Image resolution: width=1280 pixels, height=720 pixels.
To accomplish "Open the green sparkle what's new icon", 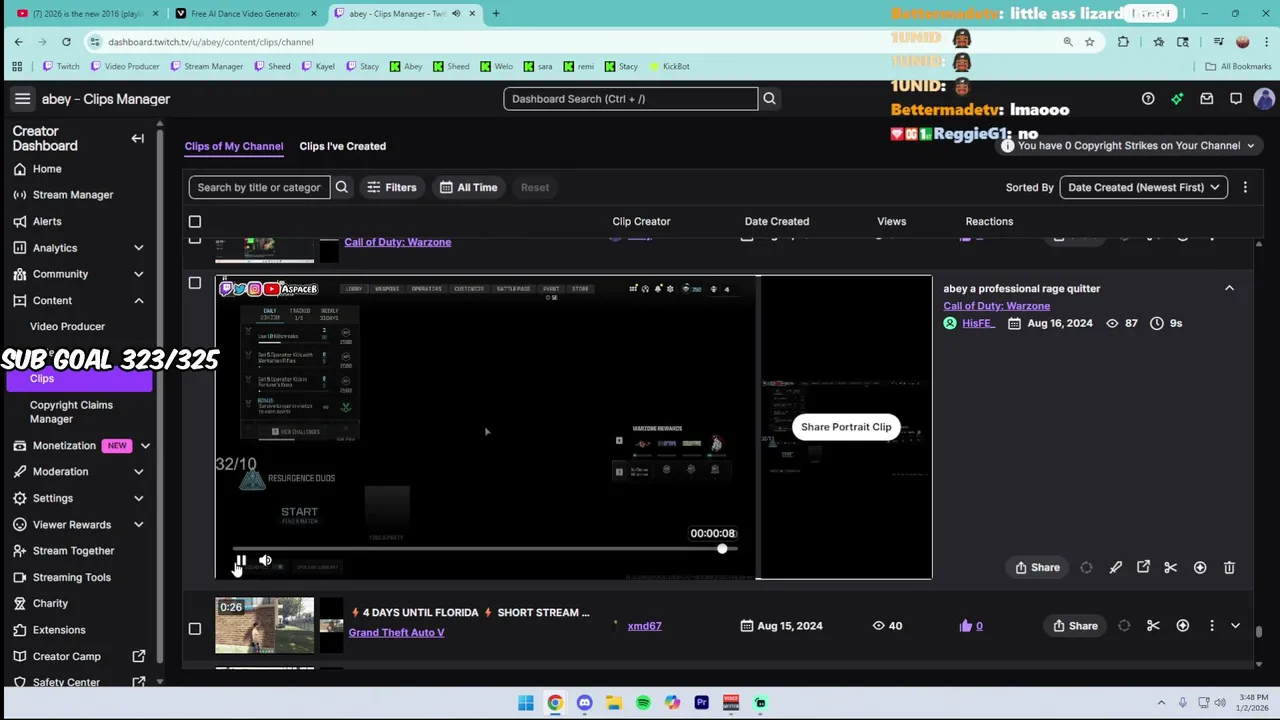I will coord(1177,99).
